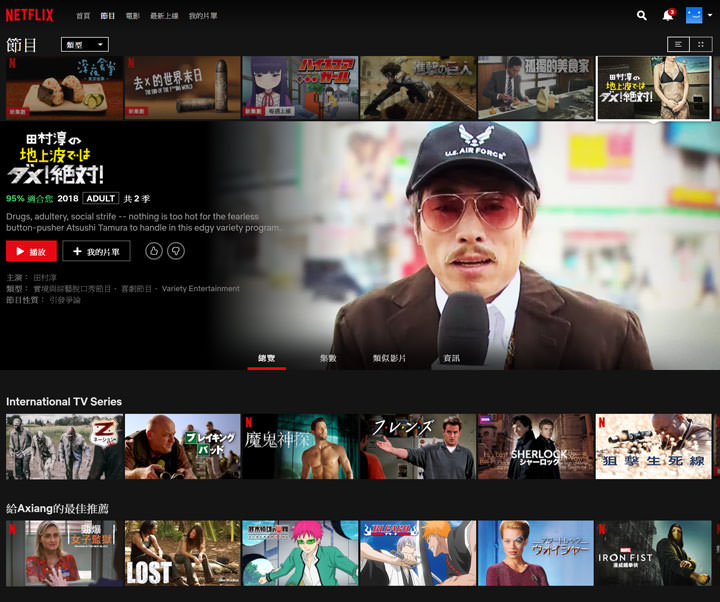Open cast link 田村淳
This screenshot has height=602, width=720.
[45, 278]
